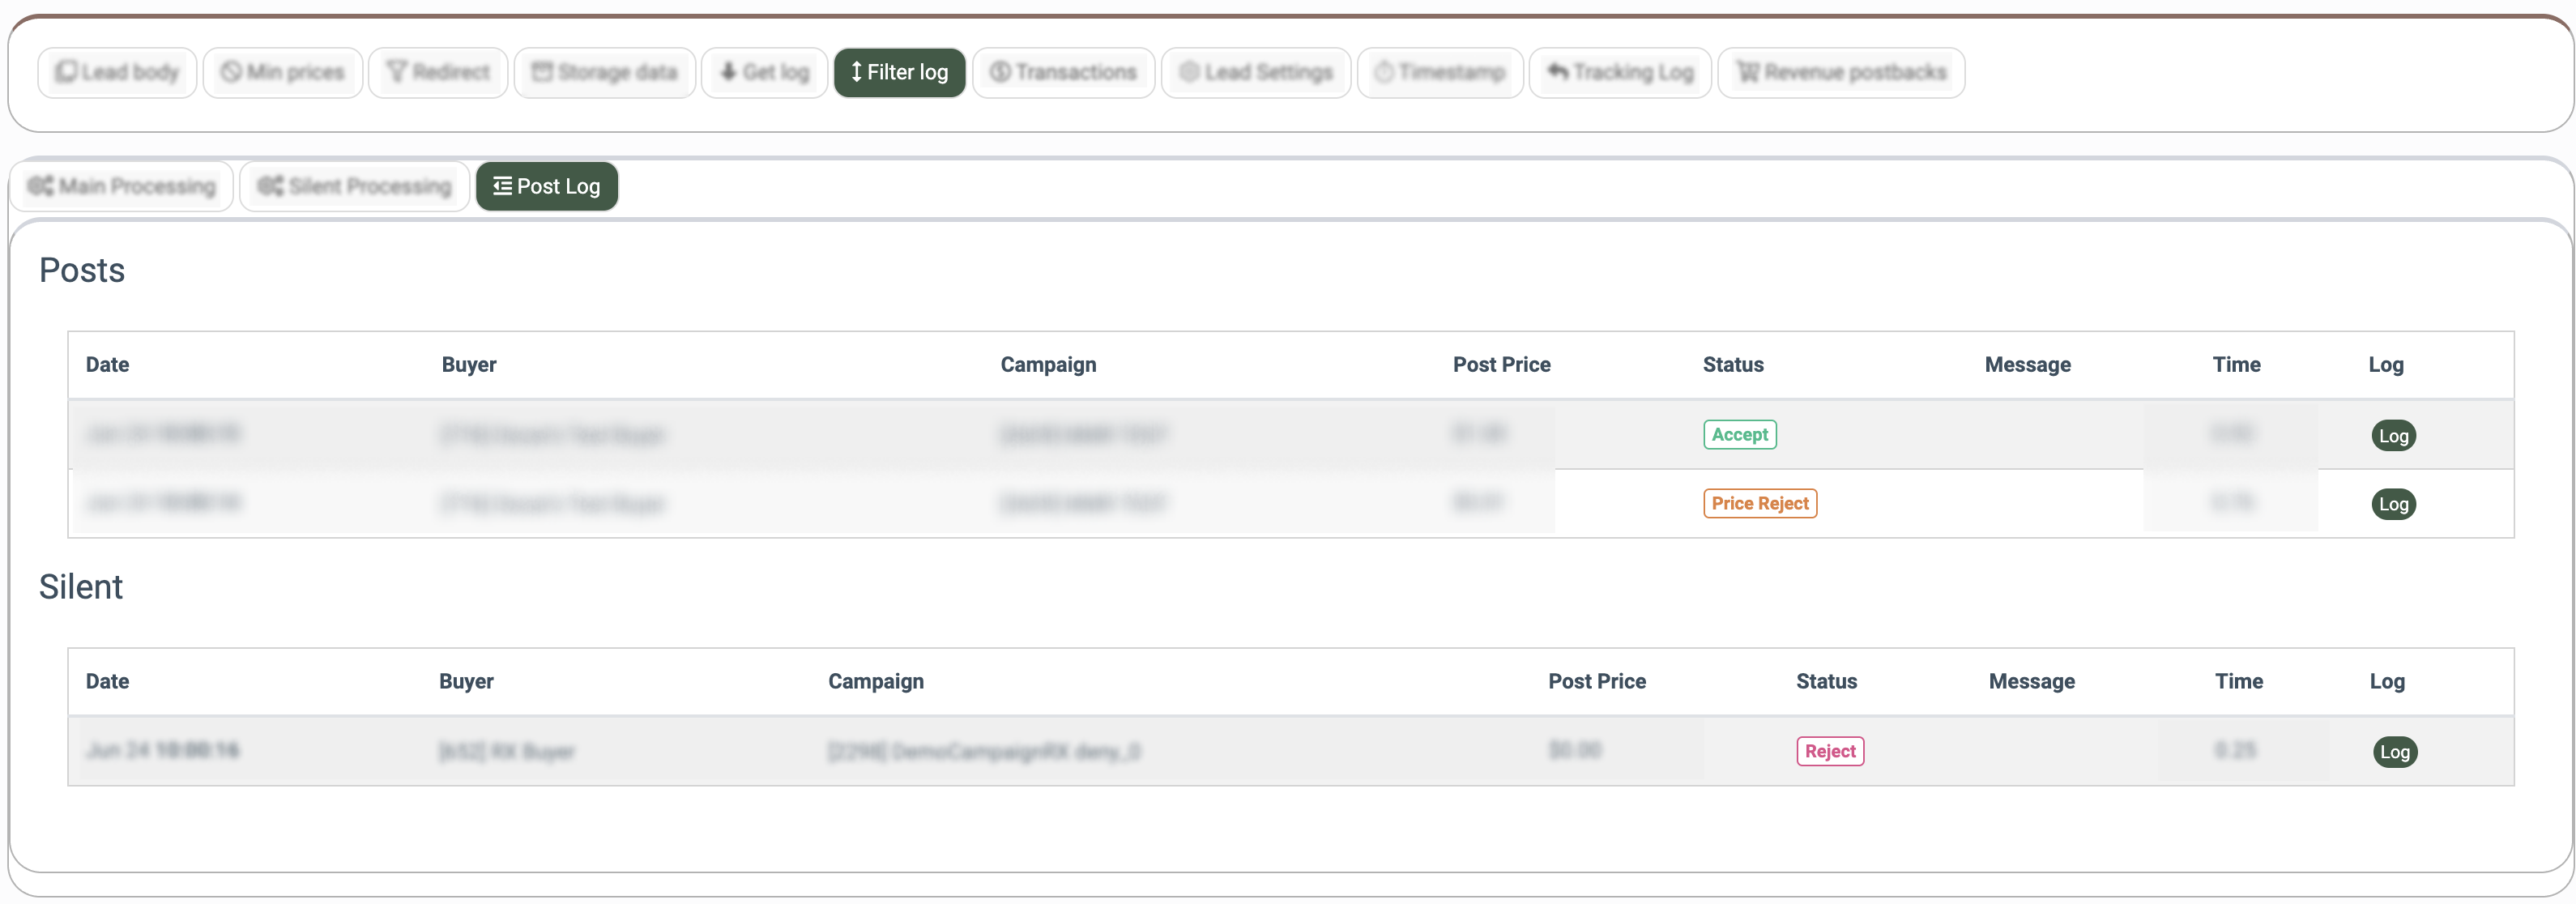The image size is (2576, 904).
Task: Open Log for the Accept post
Action: pyautogui.click(x=2393, y=435)
